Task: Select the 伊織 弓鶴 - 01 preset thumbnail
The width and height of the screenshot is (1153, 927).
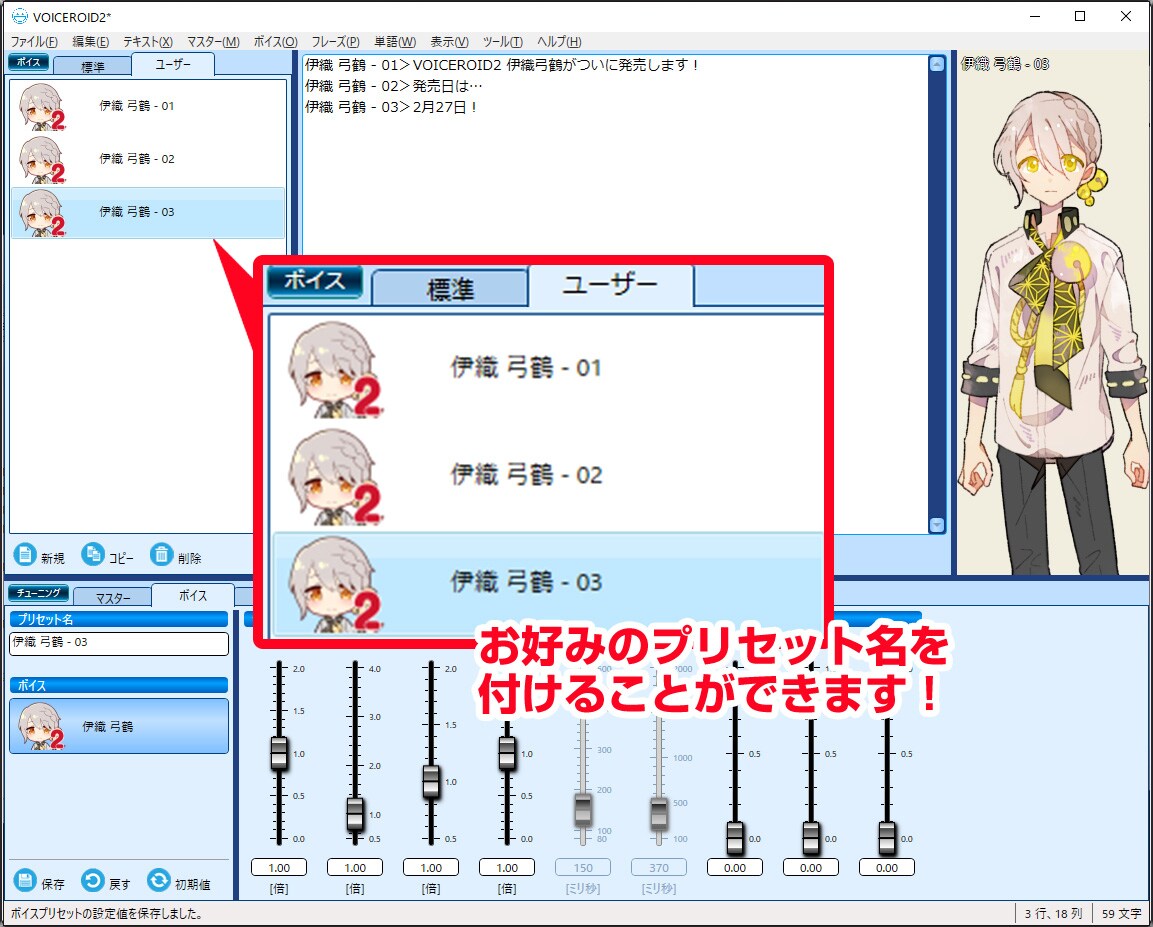Action: (41, 107)
